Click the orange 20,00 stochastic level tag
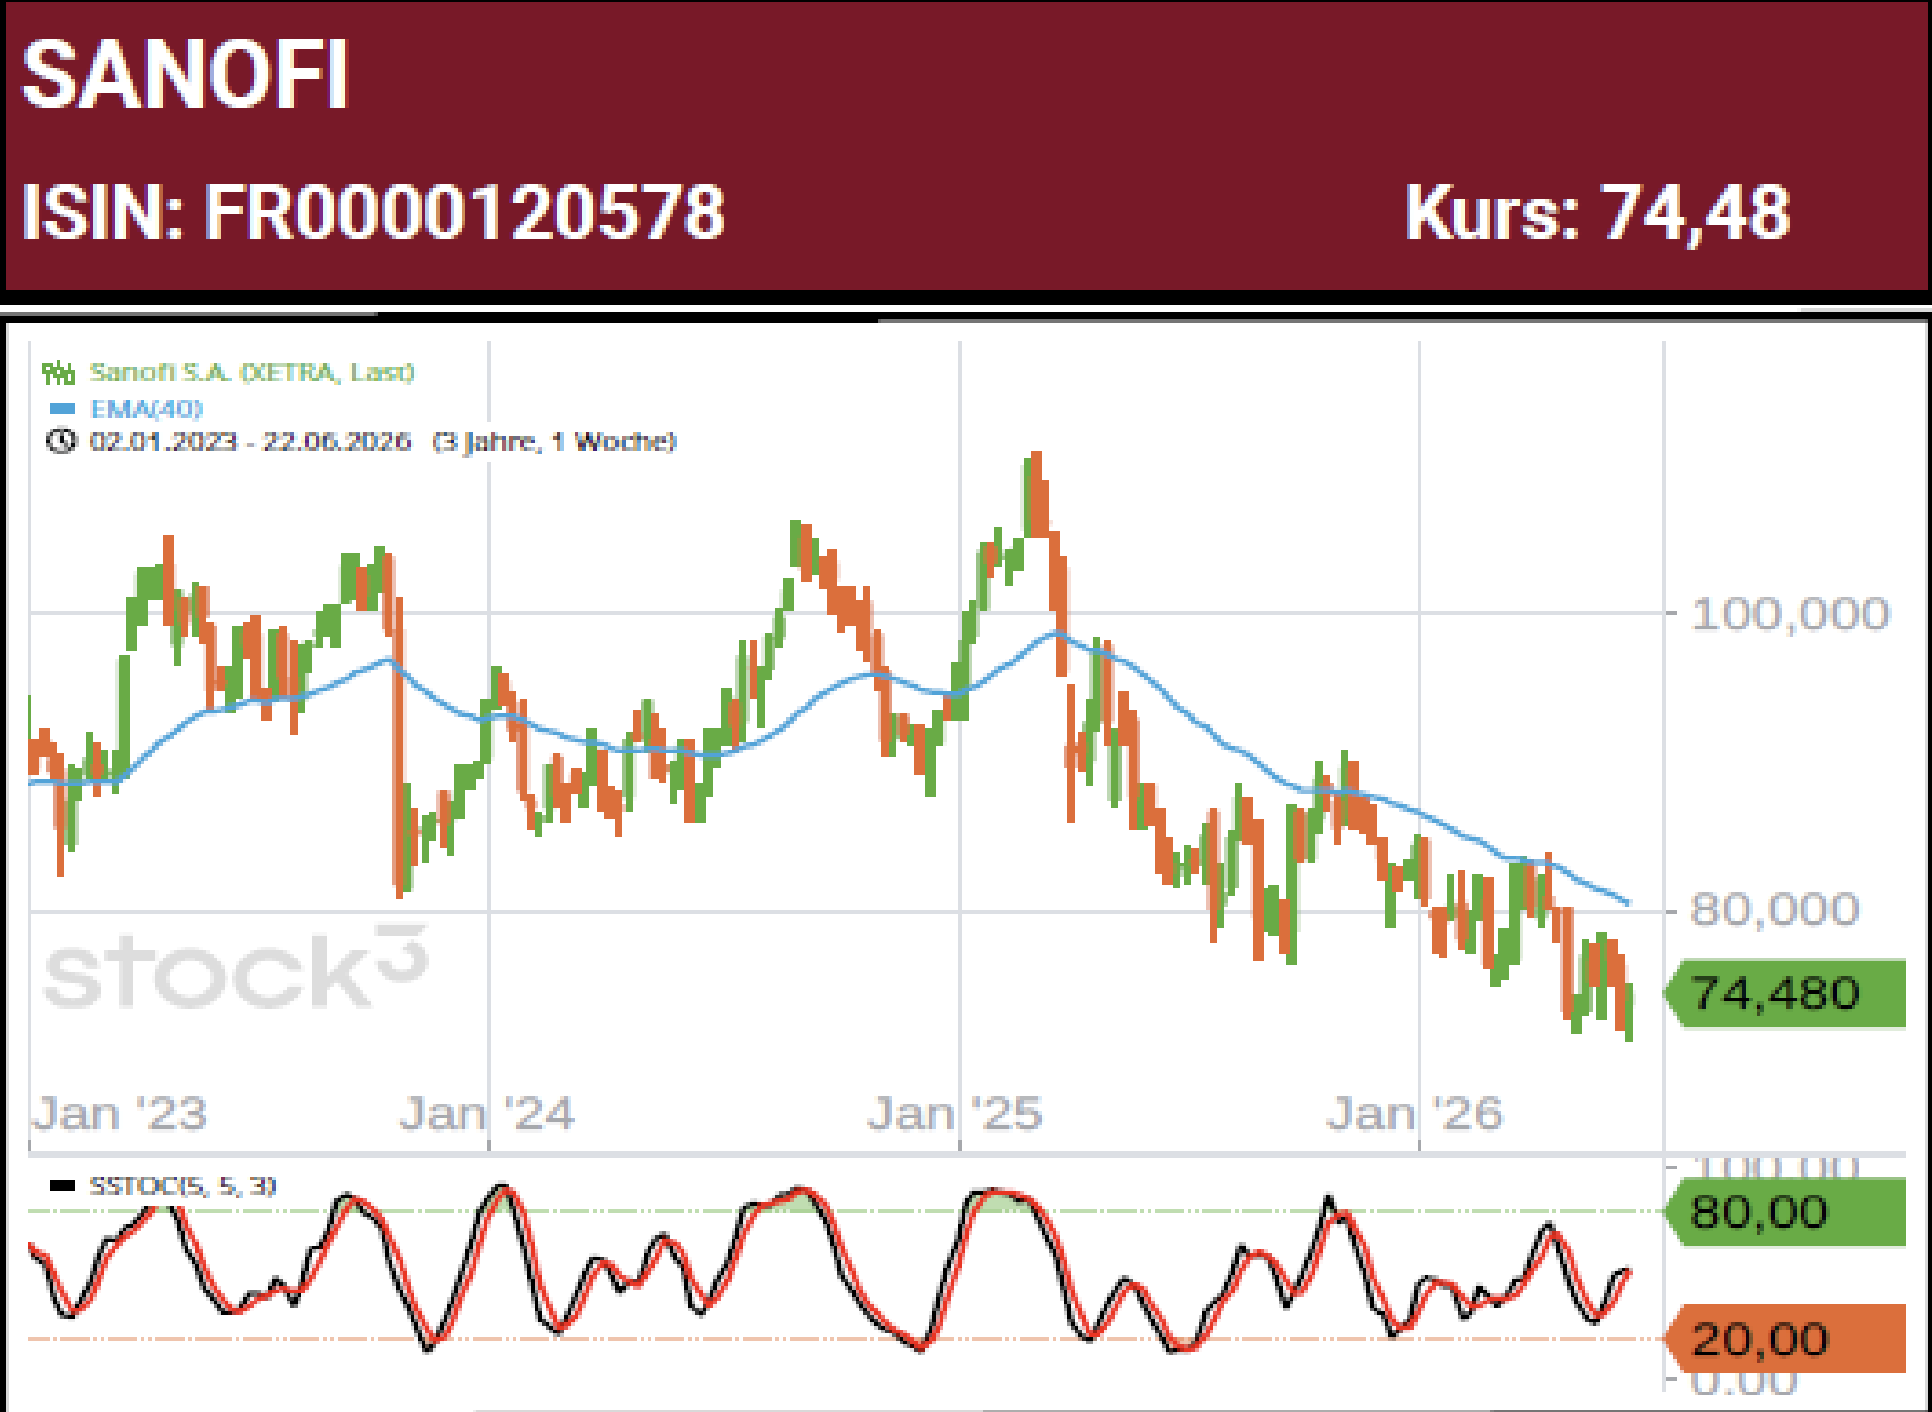 (x=1785, y=1339)
